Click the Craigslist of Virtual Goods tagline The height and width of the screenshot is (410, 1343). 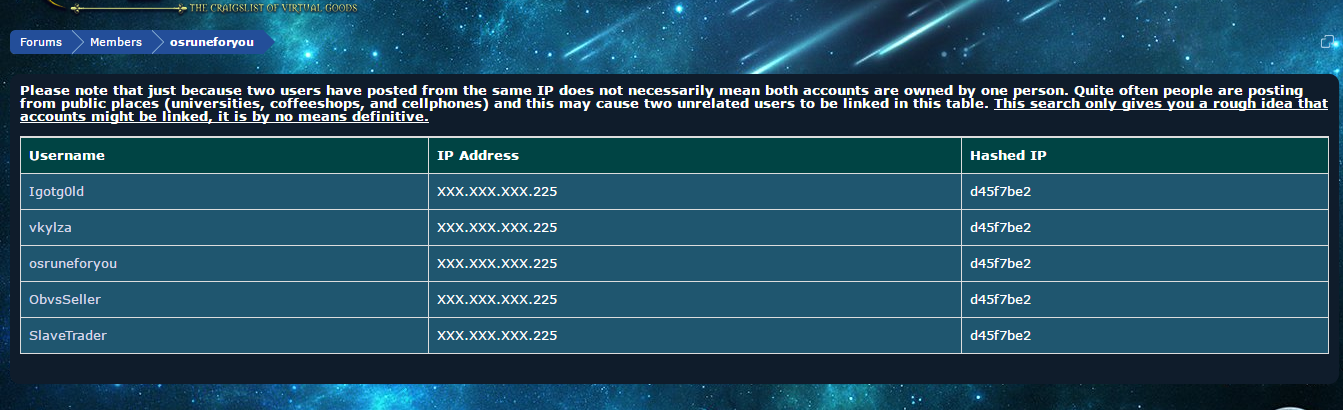pyautogui.click(x=273, y=7)
